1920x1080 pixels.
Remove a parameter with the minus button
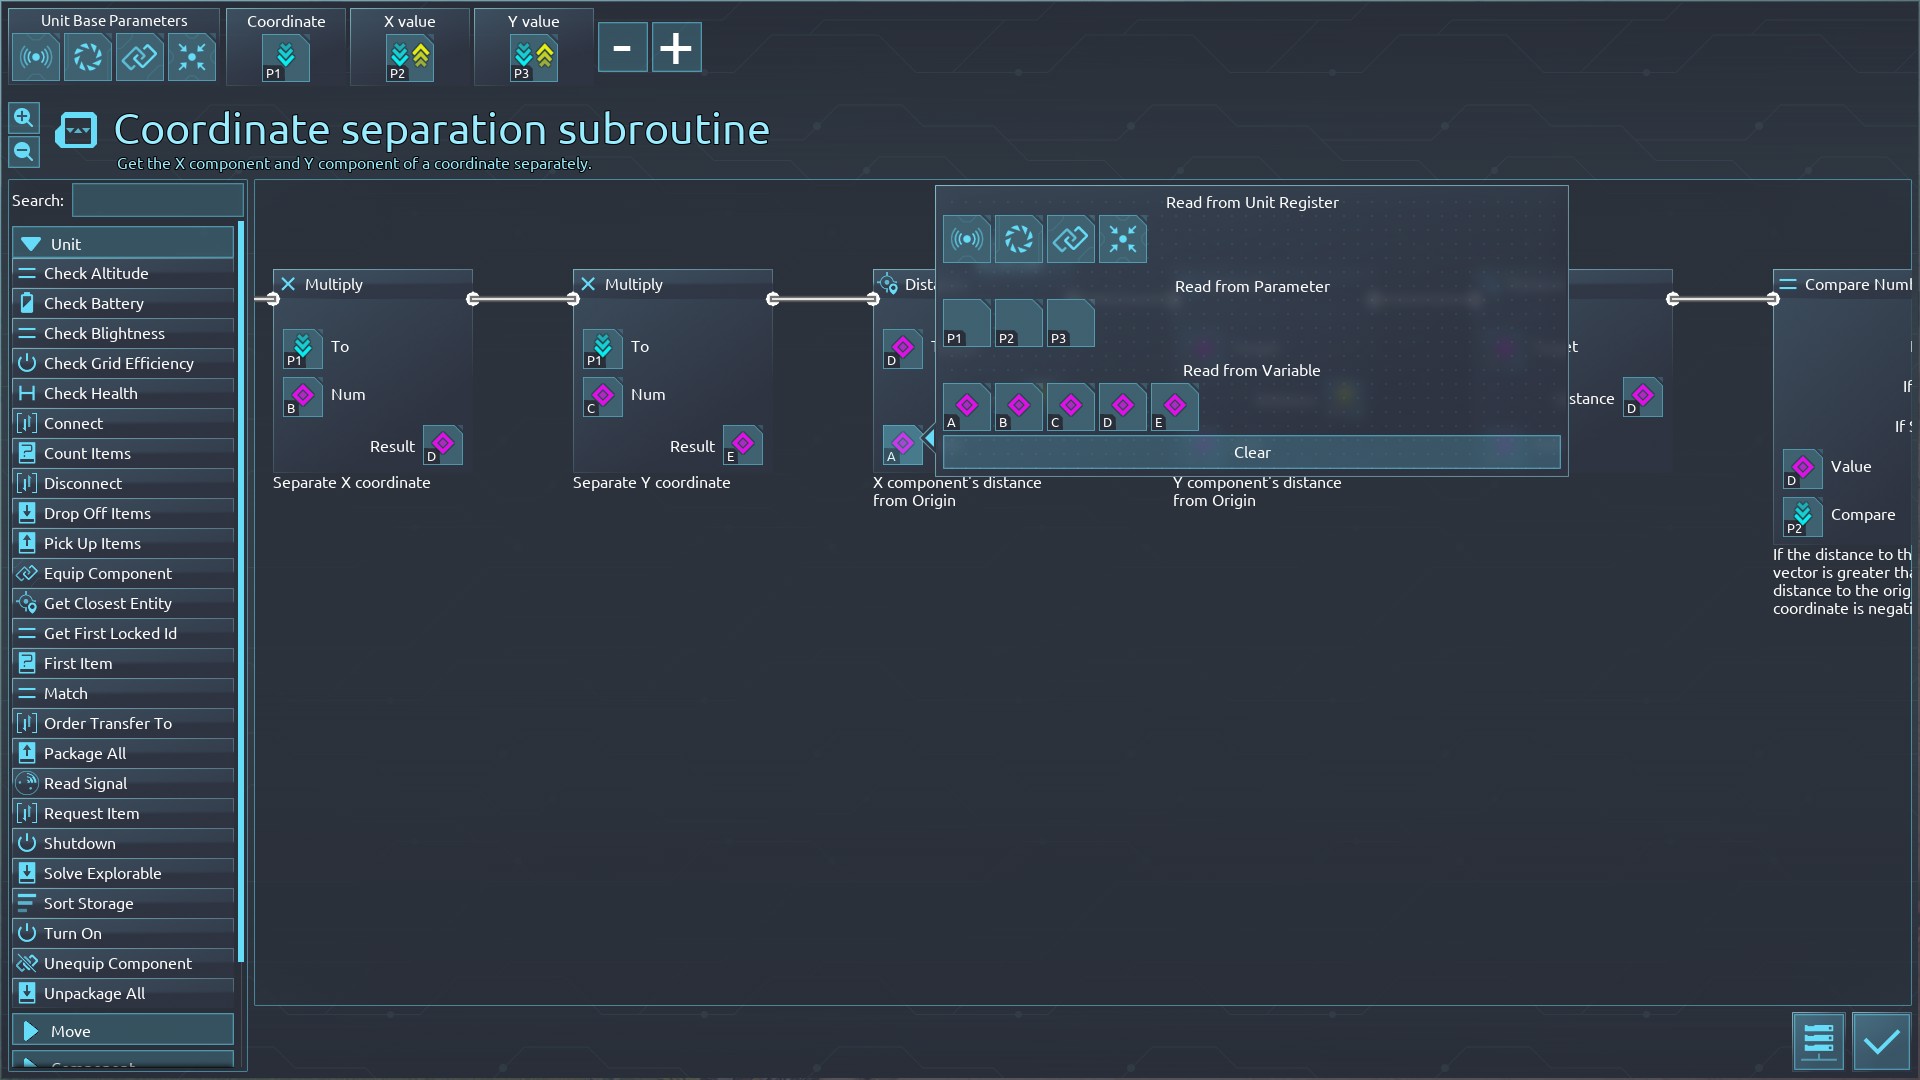622,48
